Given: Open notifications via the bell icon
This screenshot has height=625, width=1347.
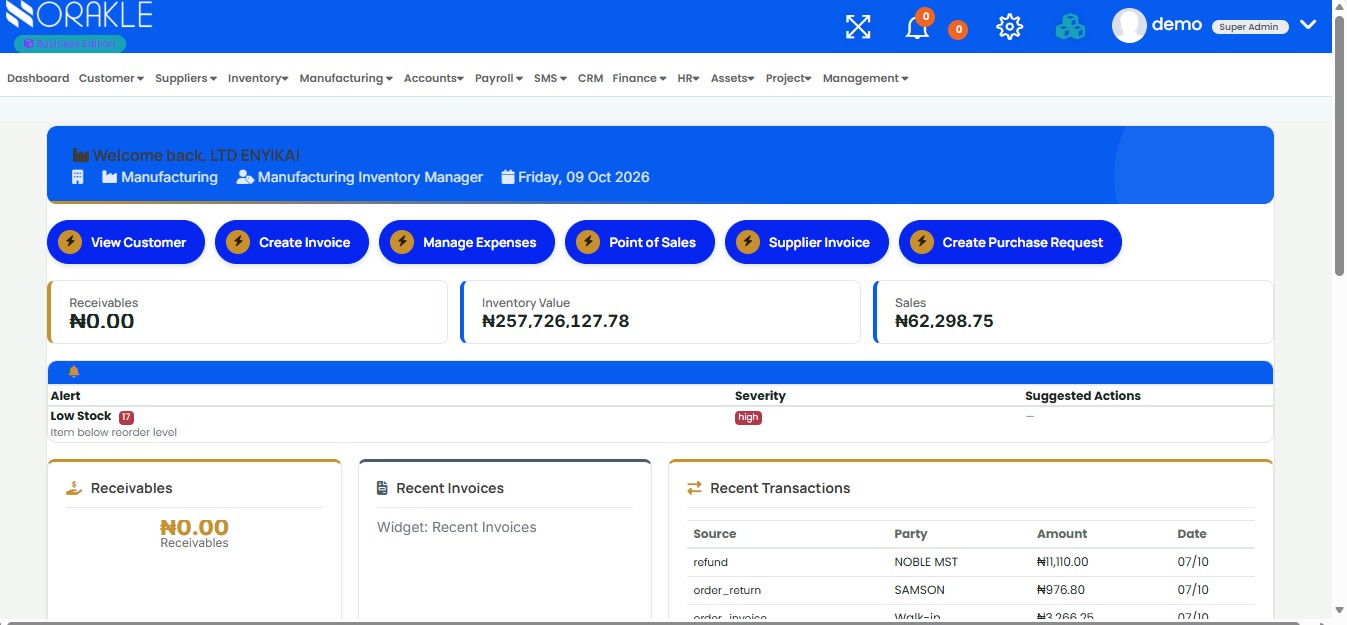Looking at the screenshot, I should click(x=917, y=27).
